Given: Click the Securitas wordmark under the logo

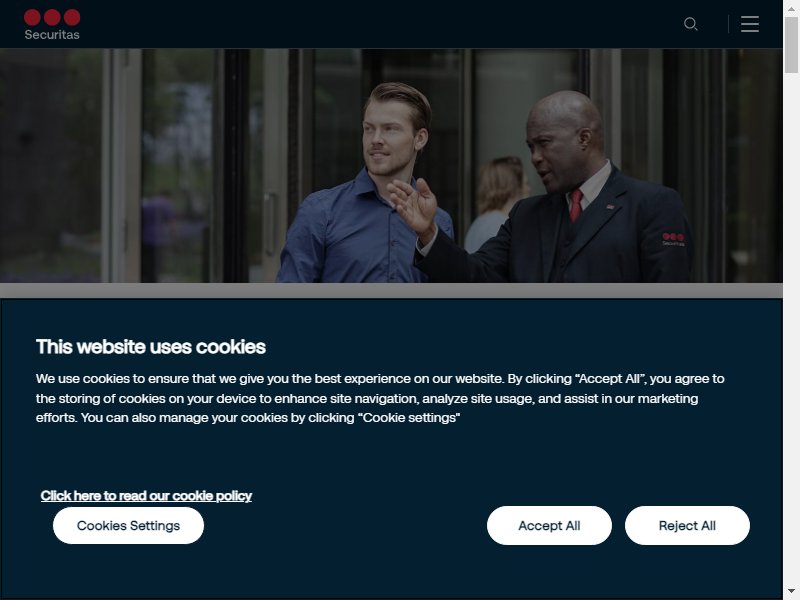Looking at the screenshot, I should pos(52,34).
